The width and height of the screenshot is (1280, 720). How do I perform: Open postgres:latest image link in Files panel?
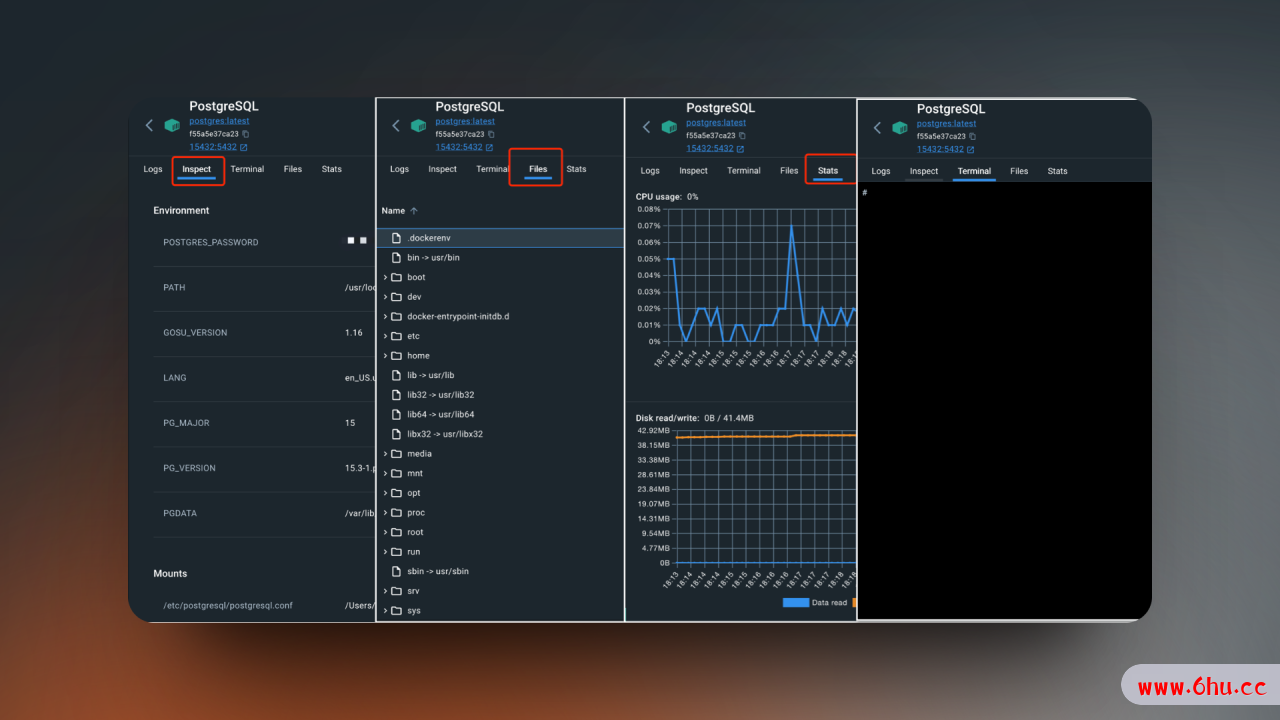click(464, 121)
